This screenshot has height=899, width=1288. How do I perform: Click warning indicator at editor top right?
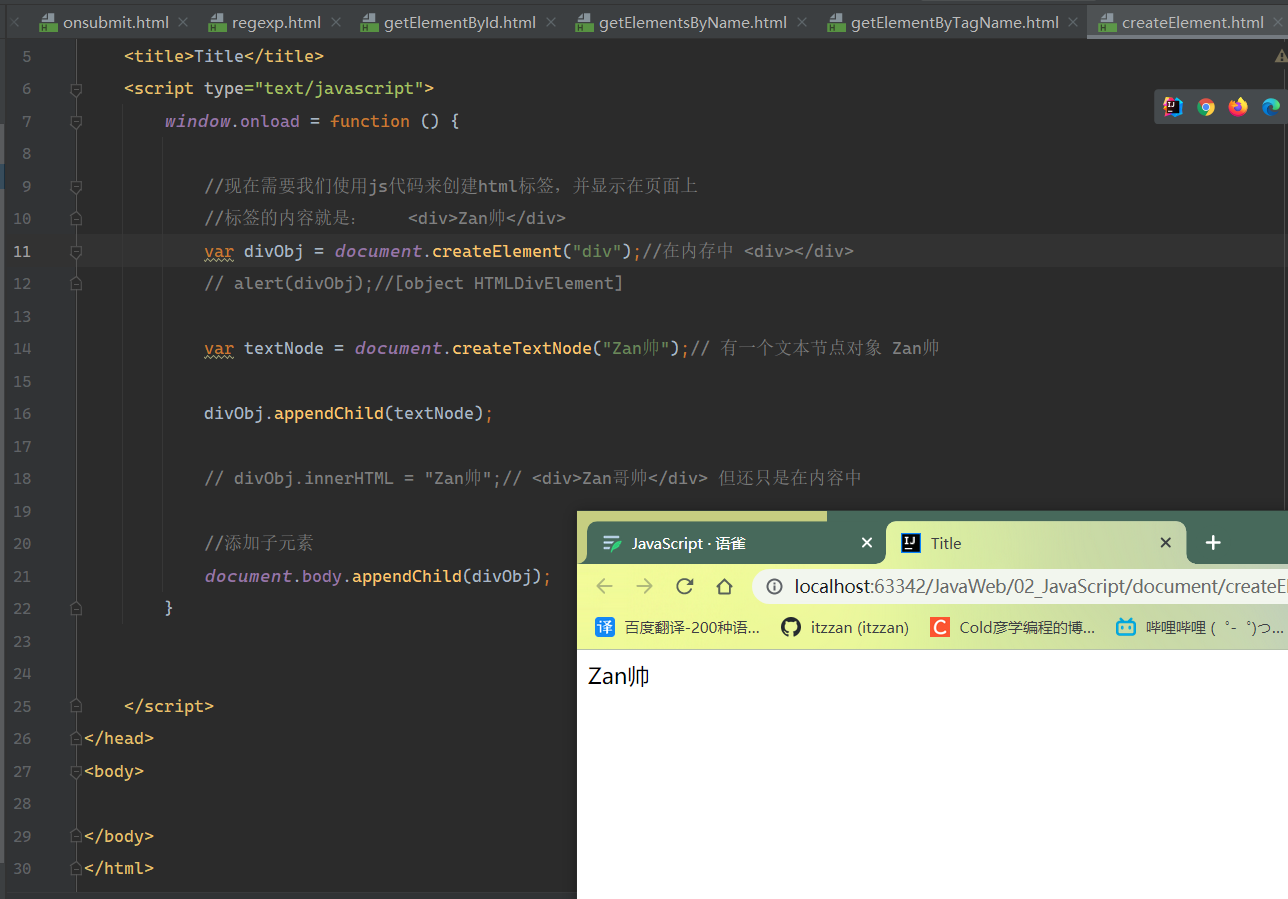1281,57
